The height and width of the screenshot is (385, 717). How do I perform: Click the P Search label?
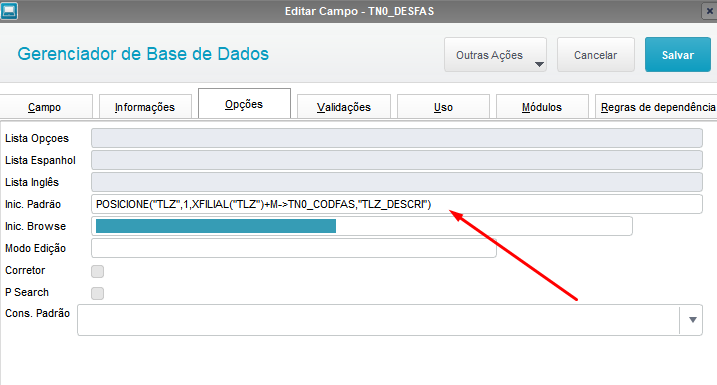pos(27,292)
